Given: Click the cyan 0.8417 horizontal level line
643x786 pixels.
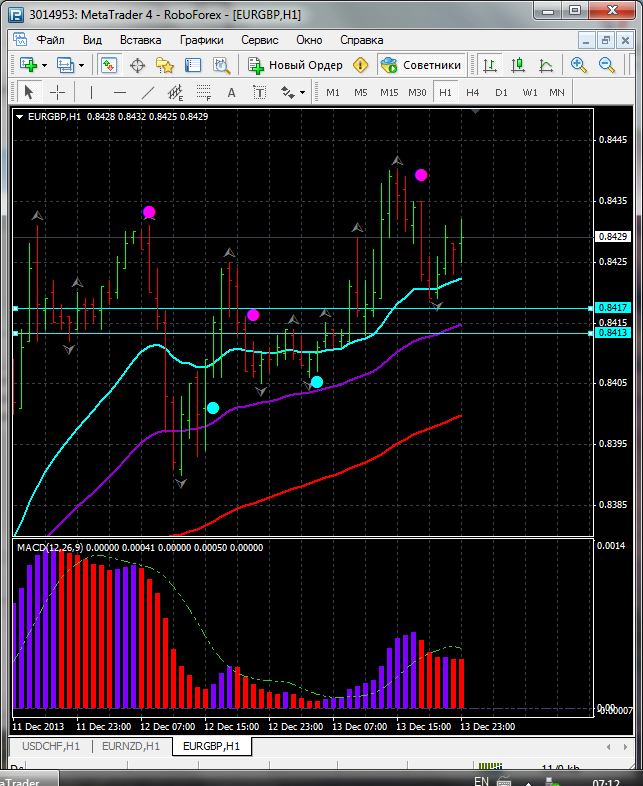Looking at the screenshot, I should (x=300, y=308).
